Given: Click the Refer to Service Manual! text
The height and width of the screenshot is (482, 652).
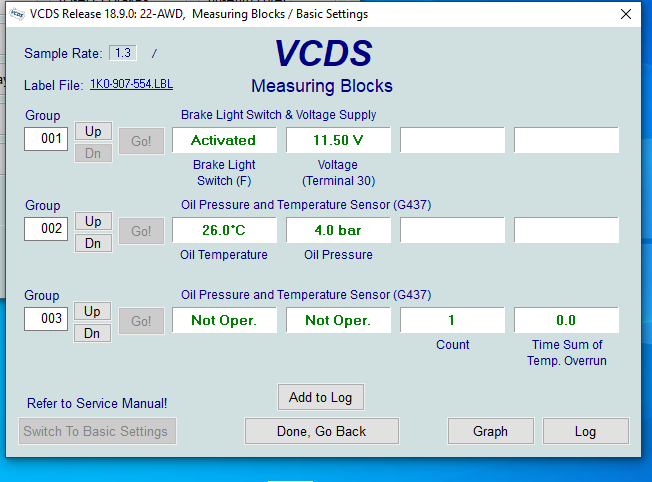Looking at the screenshot, I should click(97, 403).
